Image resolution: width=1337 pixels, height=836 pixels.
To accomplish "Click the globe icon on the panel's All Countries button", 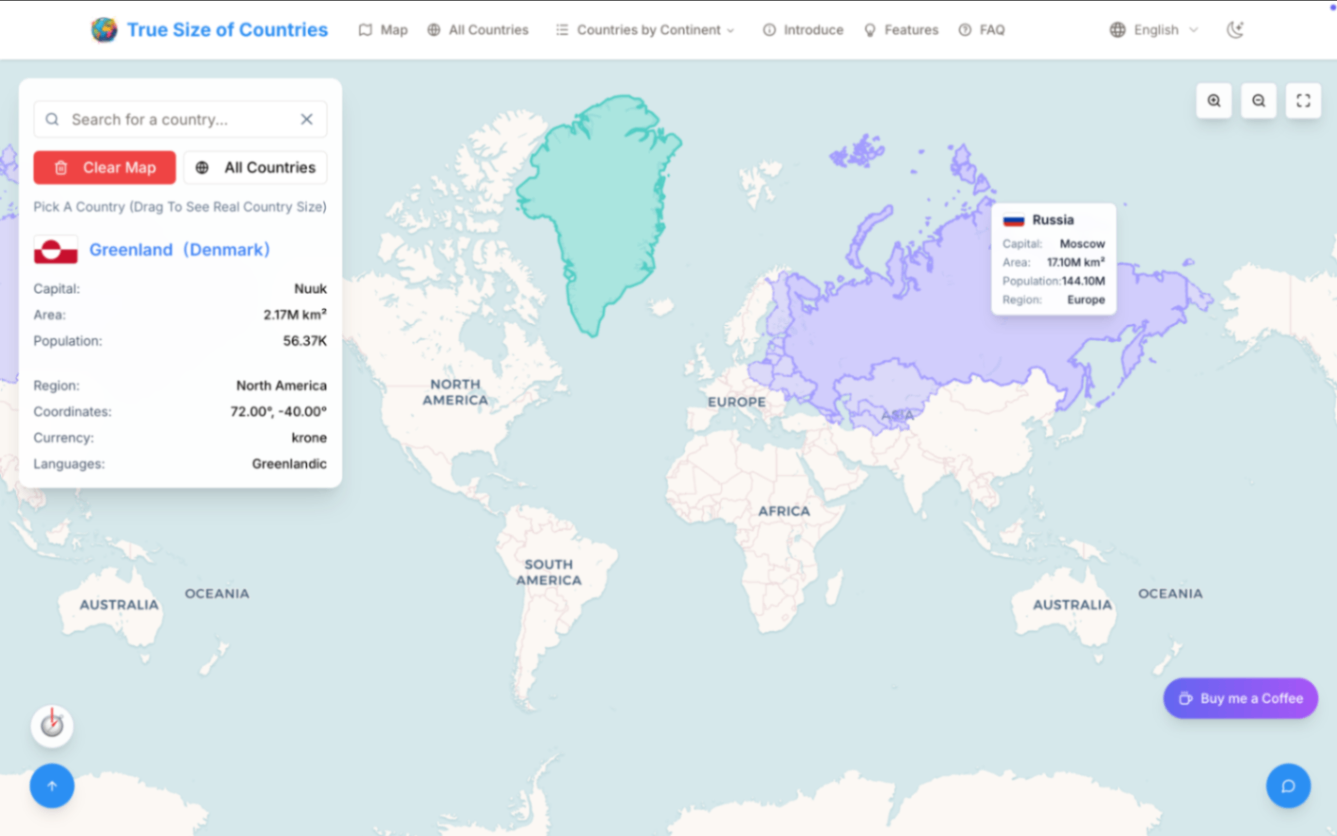I will (202, 168).
